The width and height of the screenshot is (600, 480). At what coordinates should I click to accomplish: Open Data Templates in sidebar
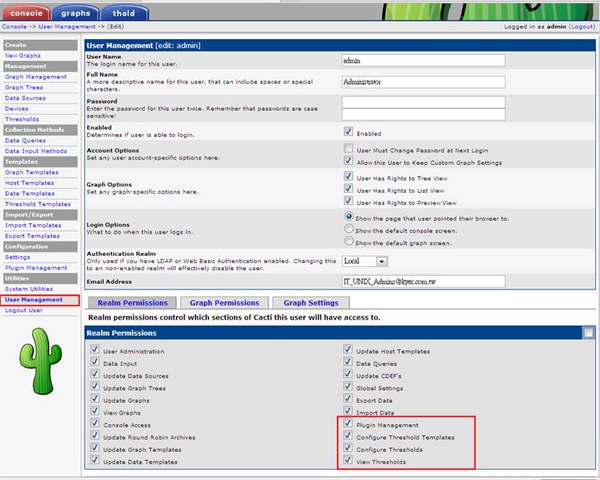[29, 194]
